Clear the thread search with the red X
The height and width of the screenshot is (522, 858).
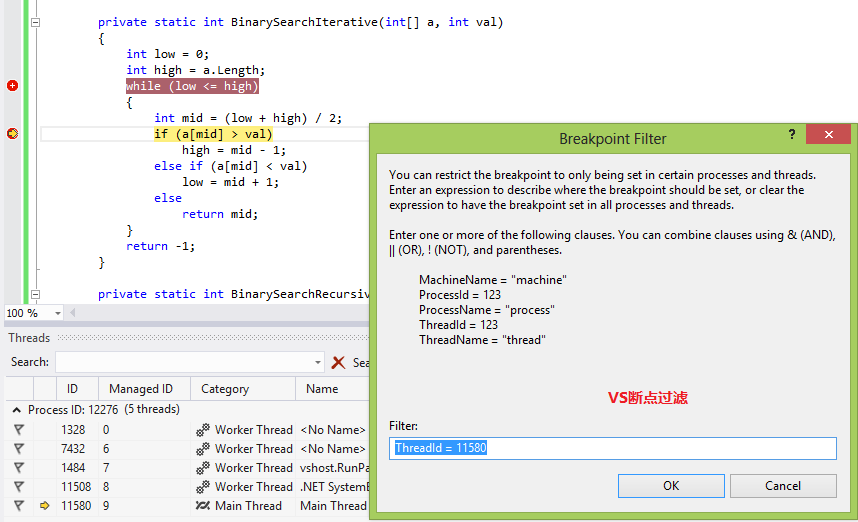[339, 362]
